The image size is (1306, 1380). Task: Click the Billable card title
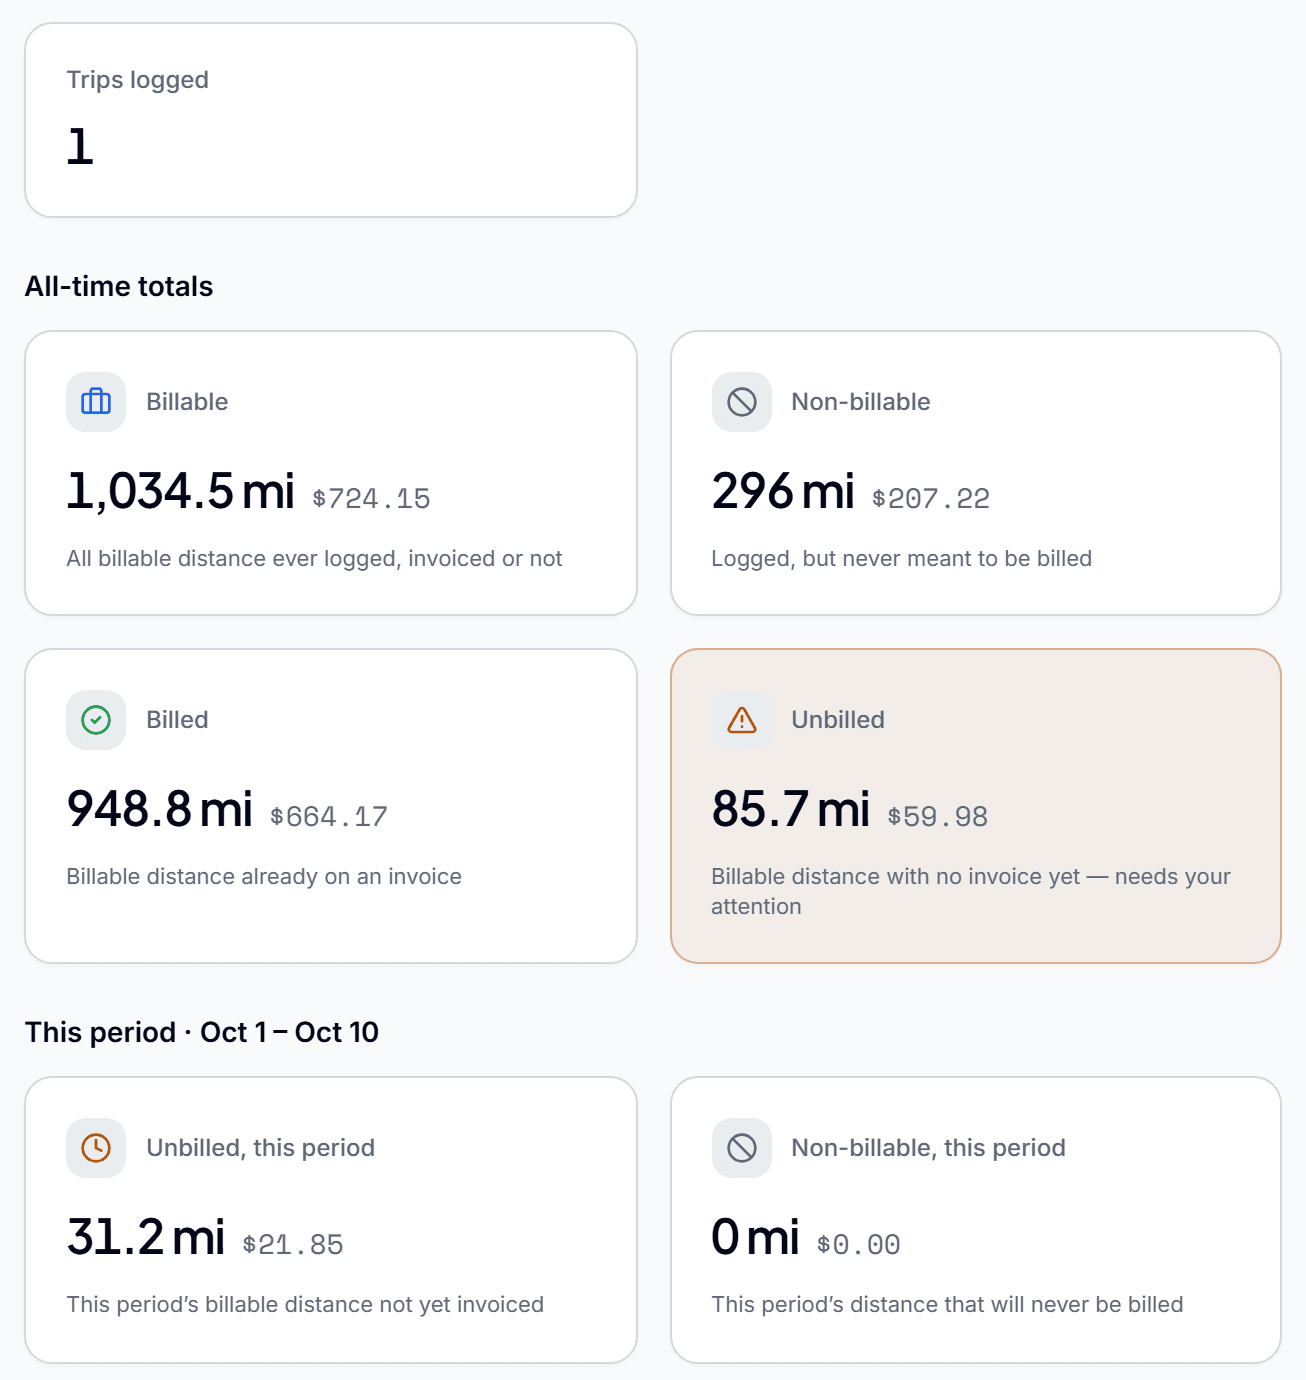(x=187, y=402)
